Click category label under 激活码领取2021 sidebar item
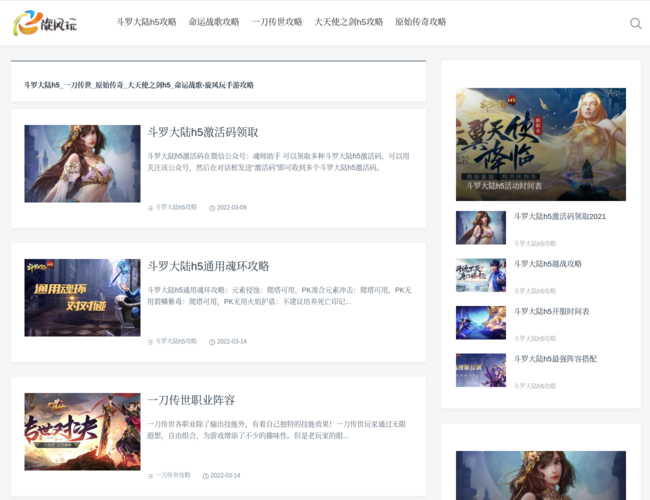The image size is (650, 500). 535,243
